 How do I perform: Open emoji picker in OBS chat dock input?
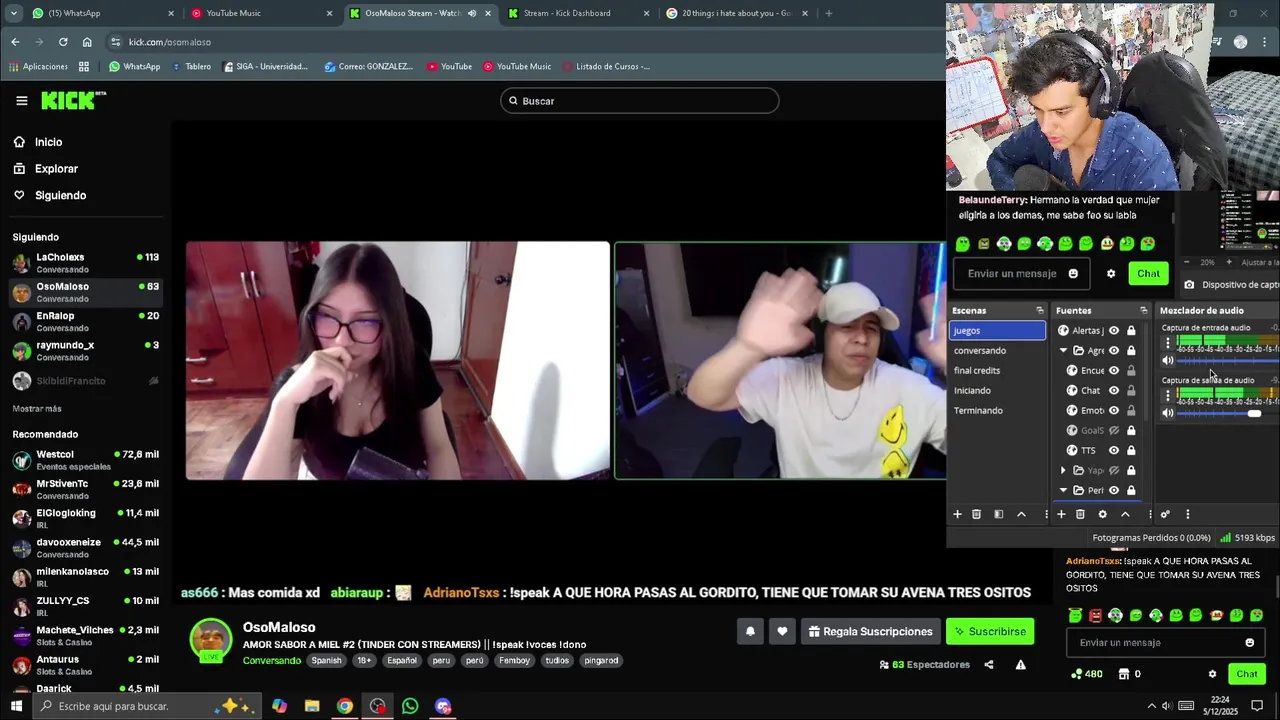tap(1073, 273)
